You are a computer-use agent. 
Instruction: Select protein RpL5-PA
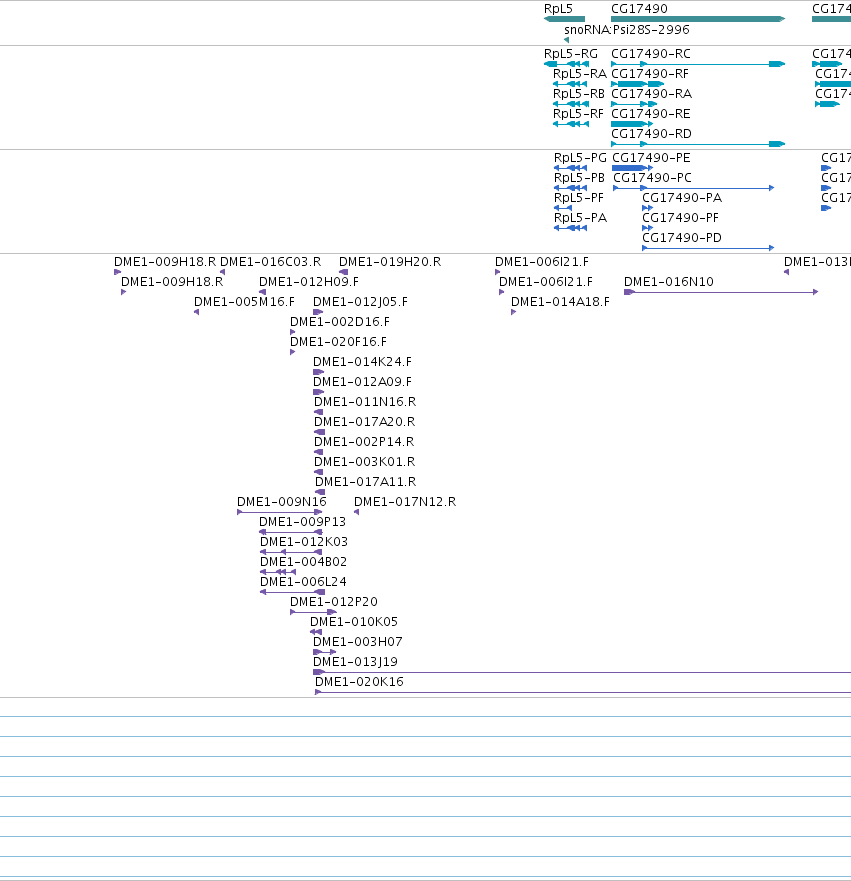pos(571,228)
